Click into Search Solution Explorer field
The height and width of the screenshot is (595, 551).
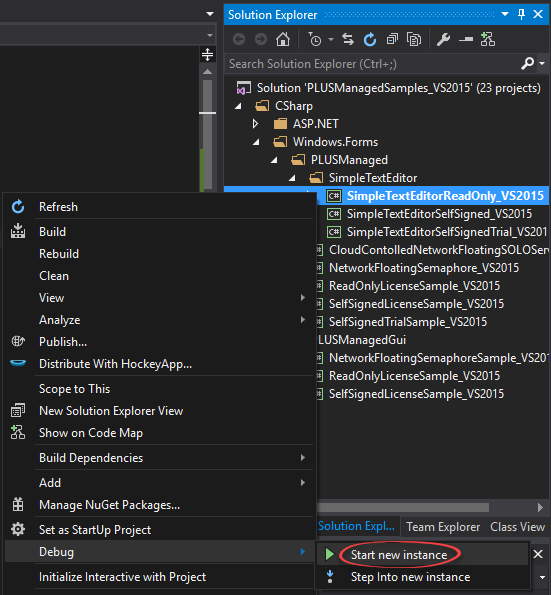click(x=373, y=63)
